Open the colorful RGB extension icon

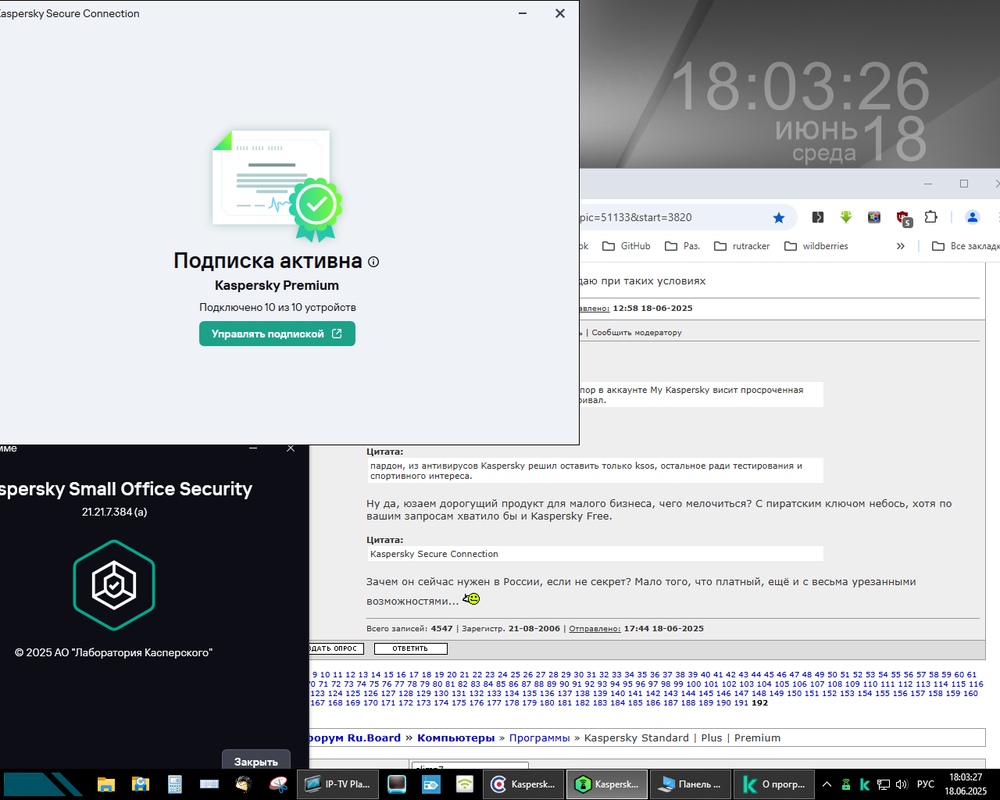(874, 218)
